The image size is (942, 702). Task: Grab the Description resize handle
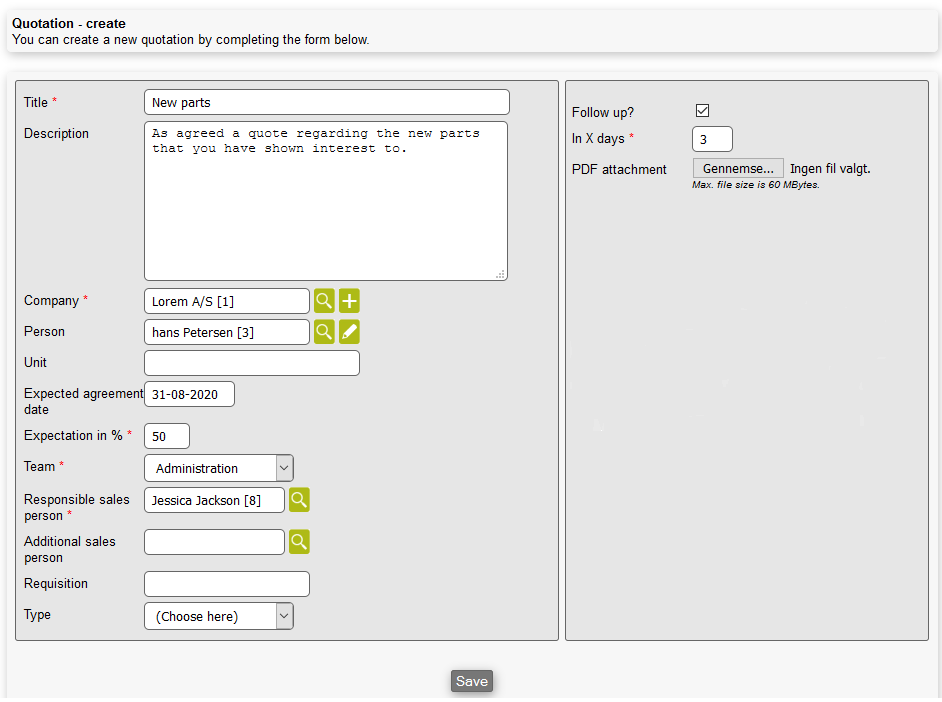(x=501, y=274)
